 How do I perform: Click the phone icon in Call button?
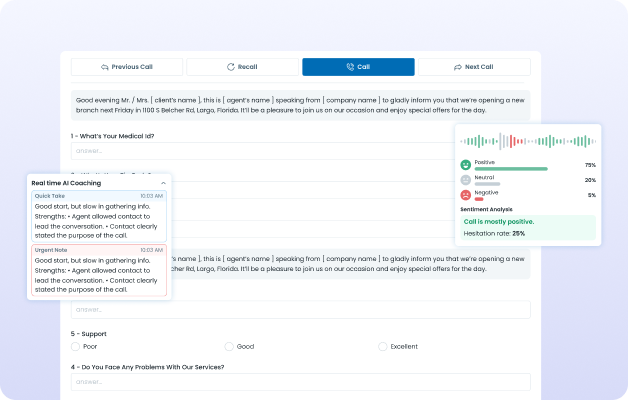[349, 67]
